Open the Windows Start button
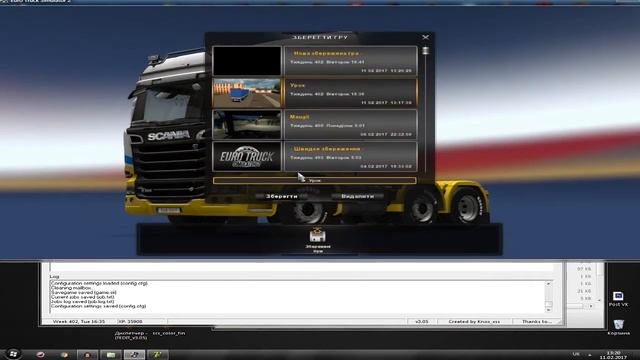 click(x=13, y=354)
